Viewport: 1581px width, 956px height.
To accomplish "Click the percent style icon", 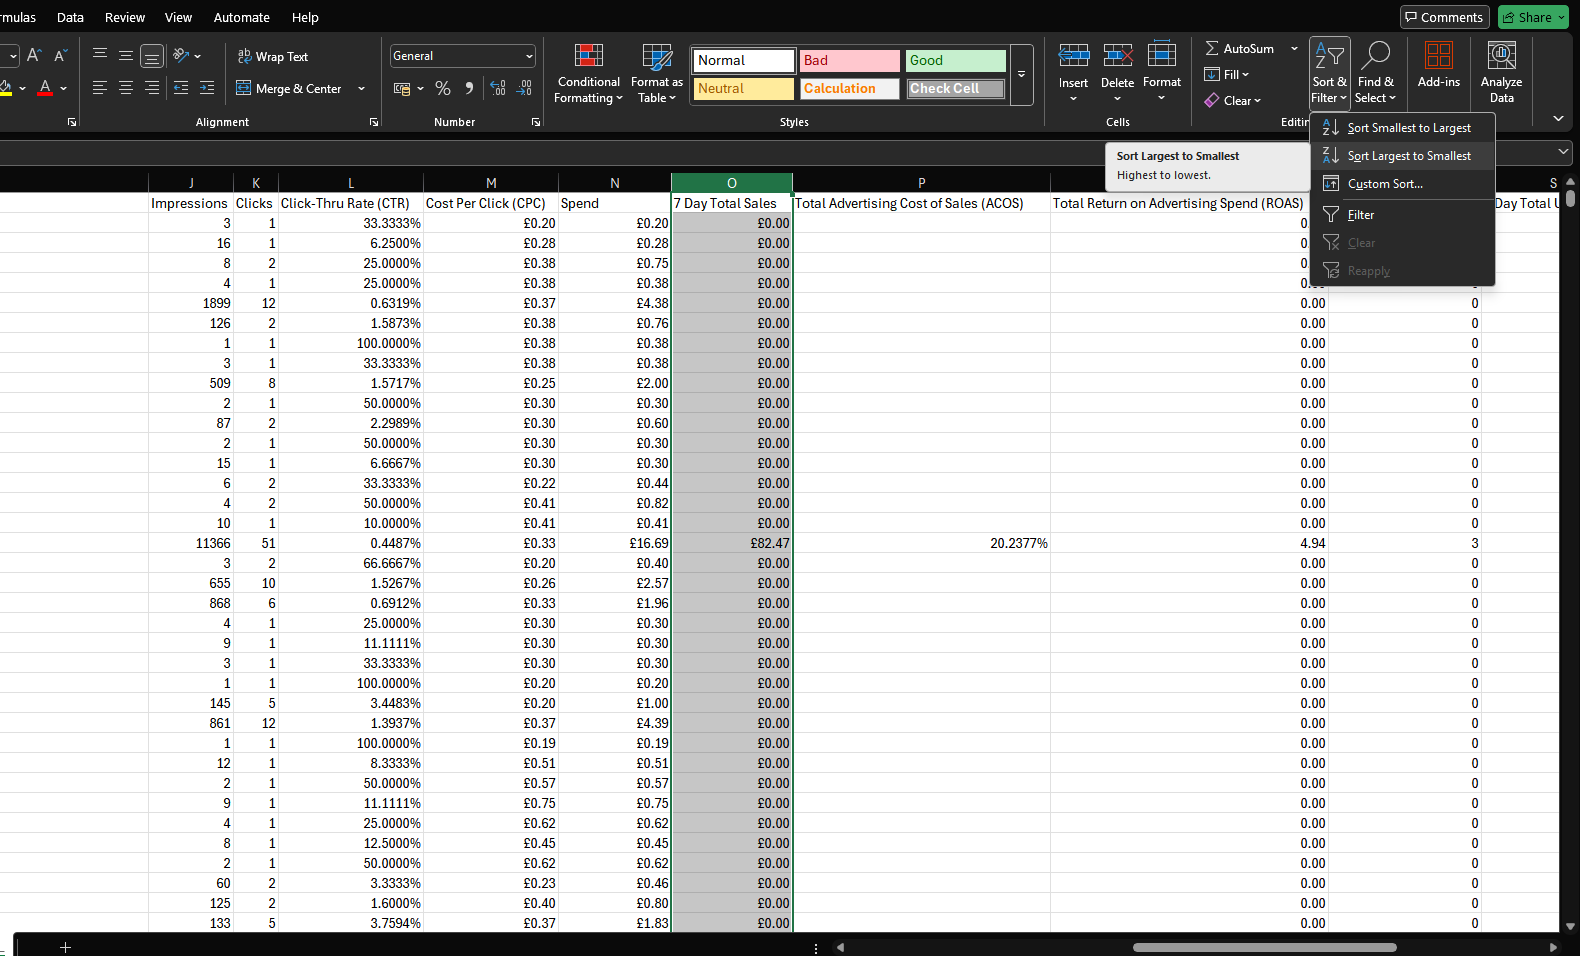I will (x=443, y=89).
